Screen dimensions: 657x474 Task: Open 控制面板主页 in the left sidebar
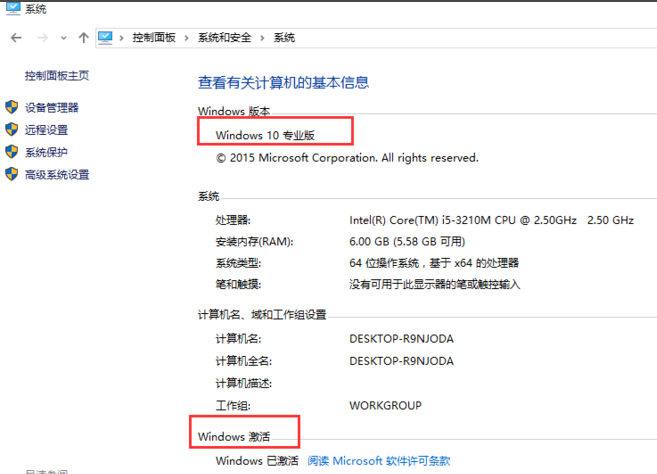(57, 75)
